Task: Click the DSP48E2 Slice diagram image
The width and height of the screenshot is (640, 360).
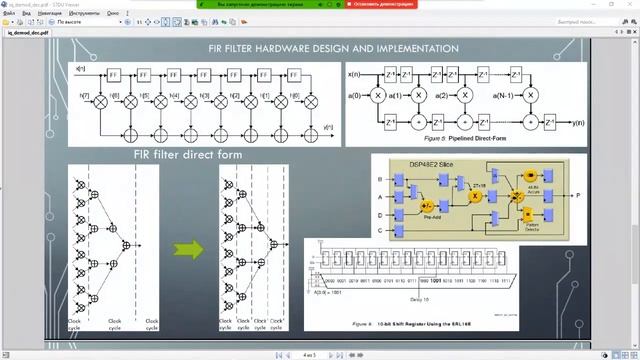Action: (x=478, y=199)
